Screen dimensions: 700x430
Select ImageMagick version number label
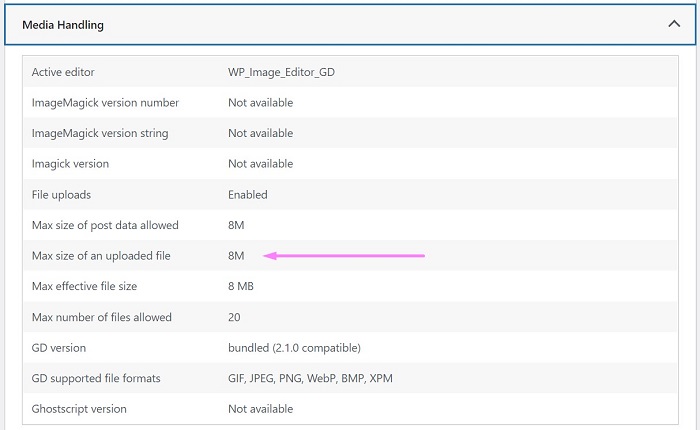105,103
